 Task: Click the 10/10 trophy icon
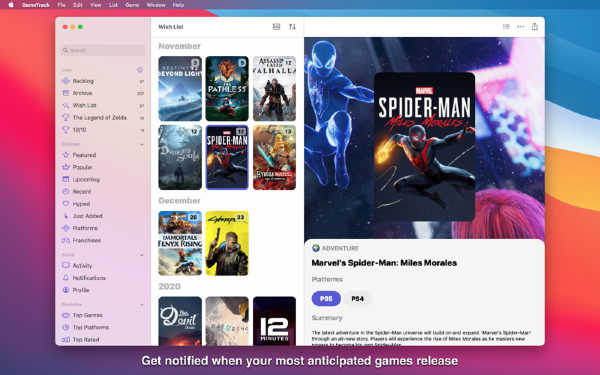coord(66,130)
